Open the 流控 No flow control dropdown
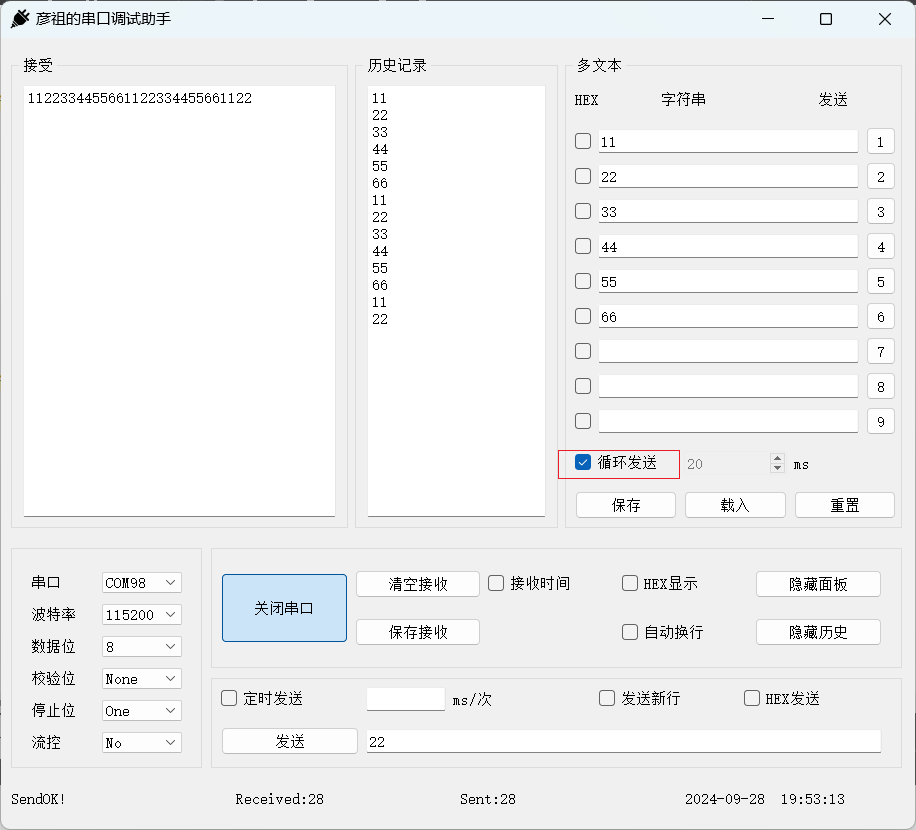The width and height of the screenshot is (916, 830). 141,743
